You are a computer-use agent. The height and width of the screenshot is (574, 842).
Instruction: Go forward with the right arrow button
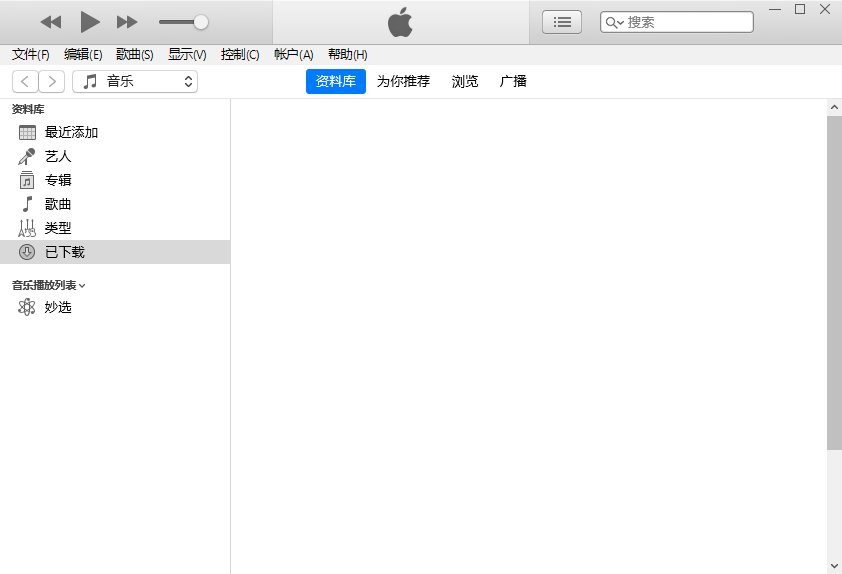pyautogui.click(x=52, y=82)
